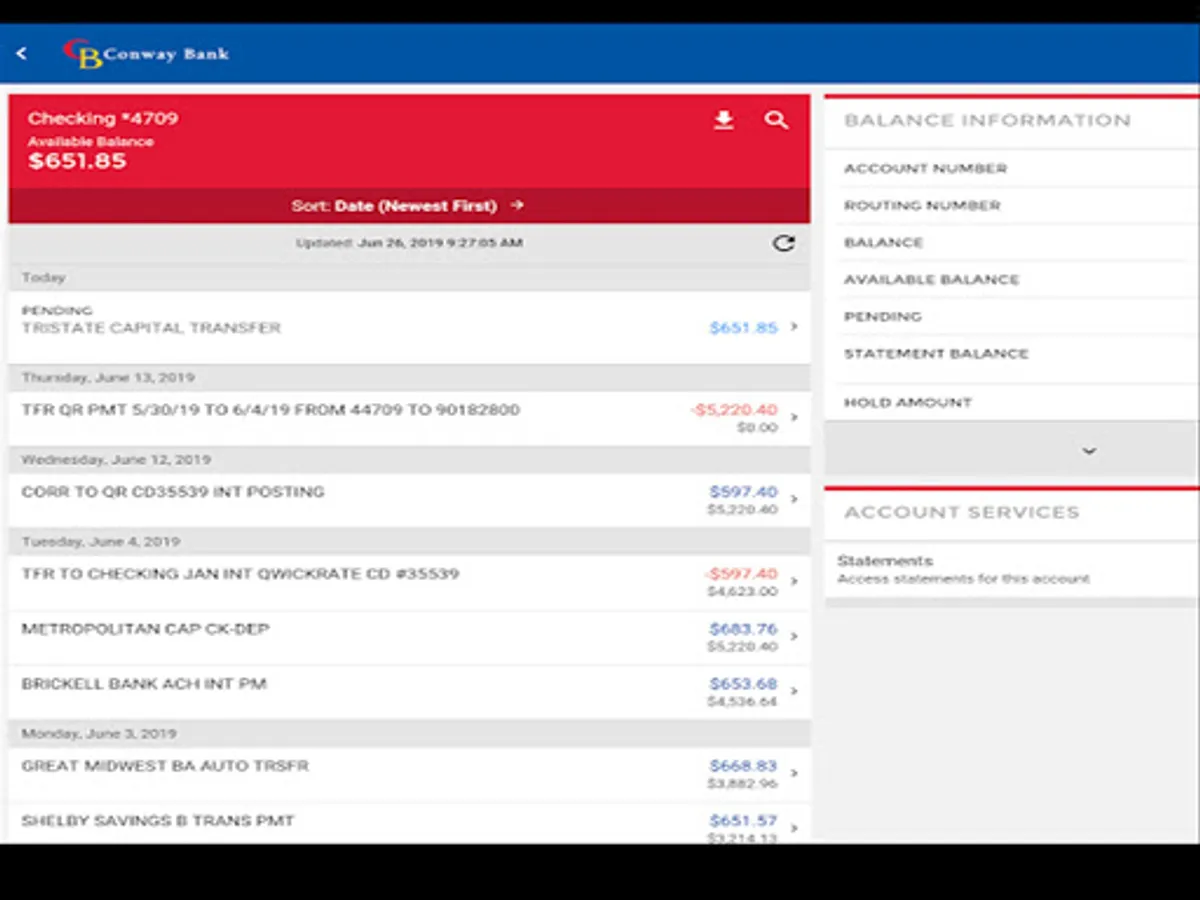This screenshot has height=900, width=1200.
Task: Select BRICKELL BANK ACH INT PM transaction
Action: tap(409, 692)
